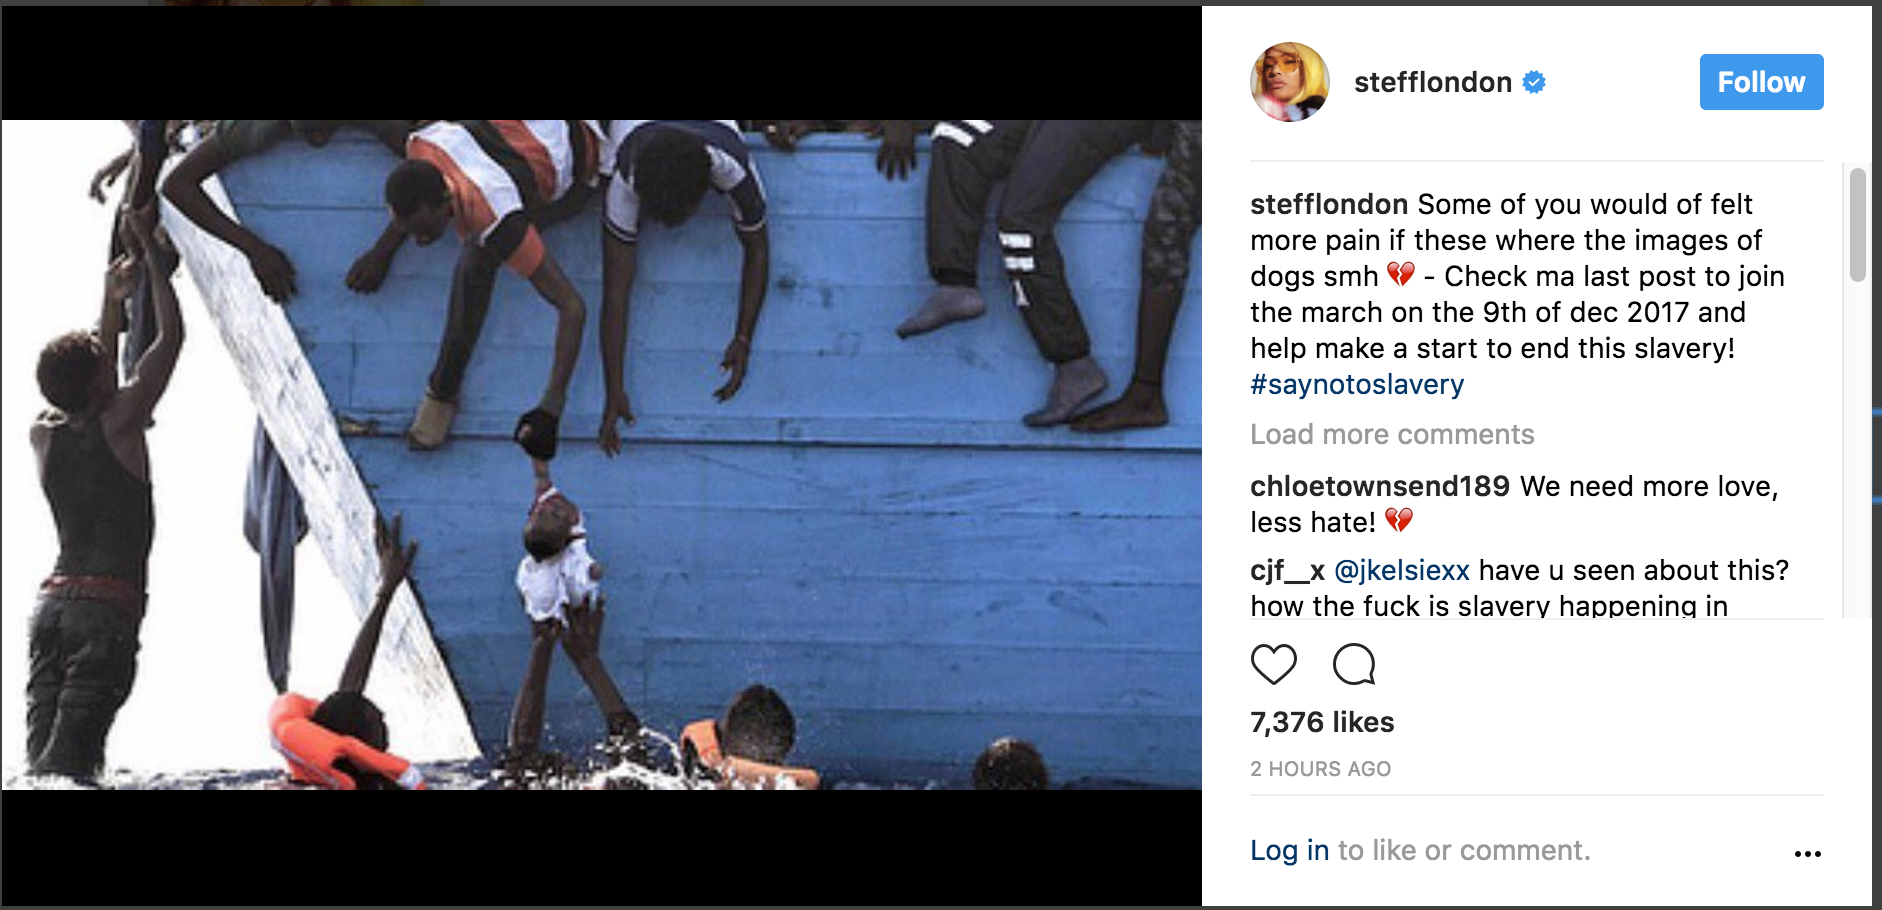The image size is (1882, 910).
Task: Open the #saynotoslavery hashtag
Action: 1357,384
